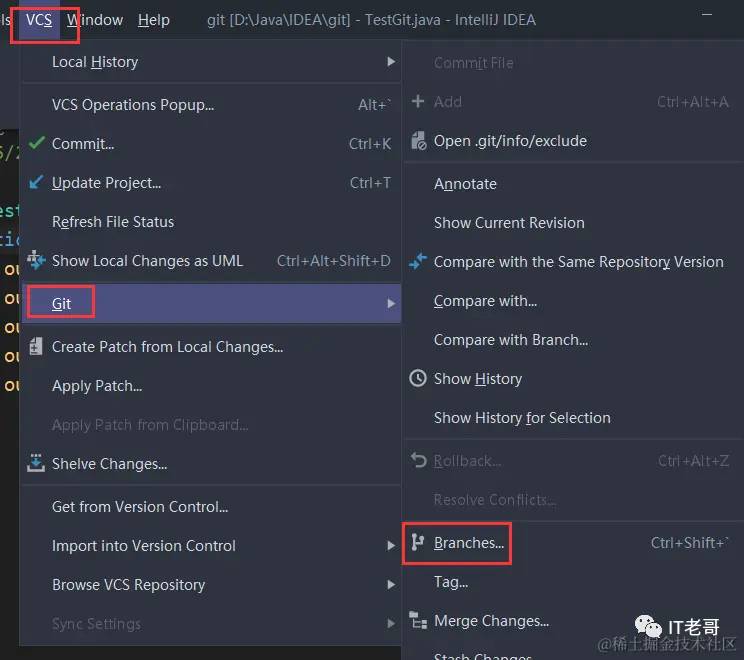Click the Shelve Changes tray icon

36,463
